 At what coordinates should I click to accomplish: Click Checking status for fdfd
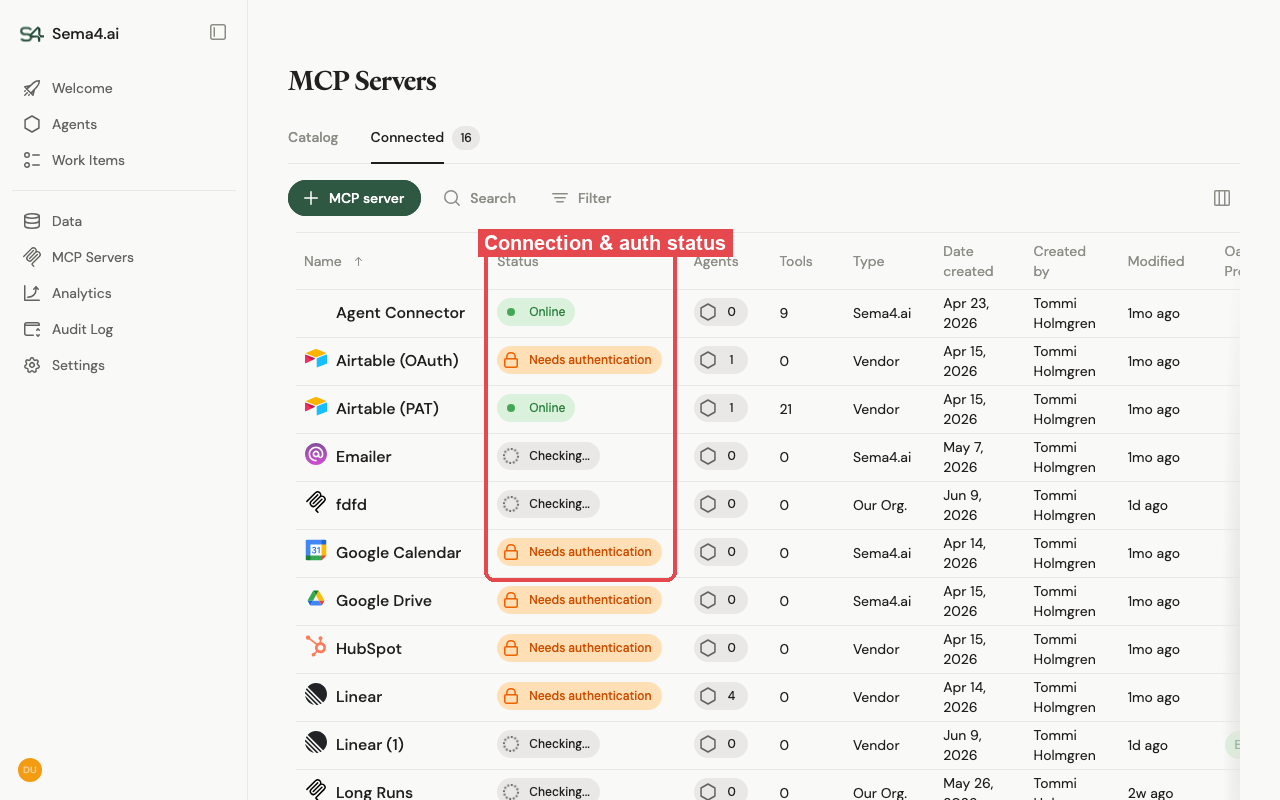(x=548, y=504)
